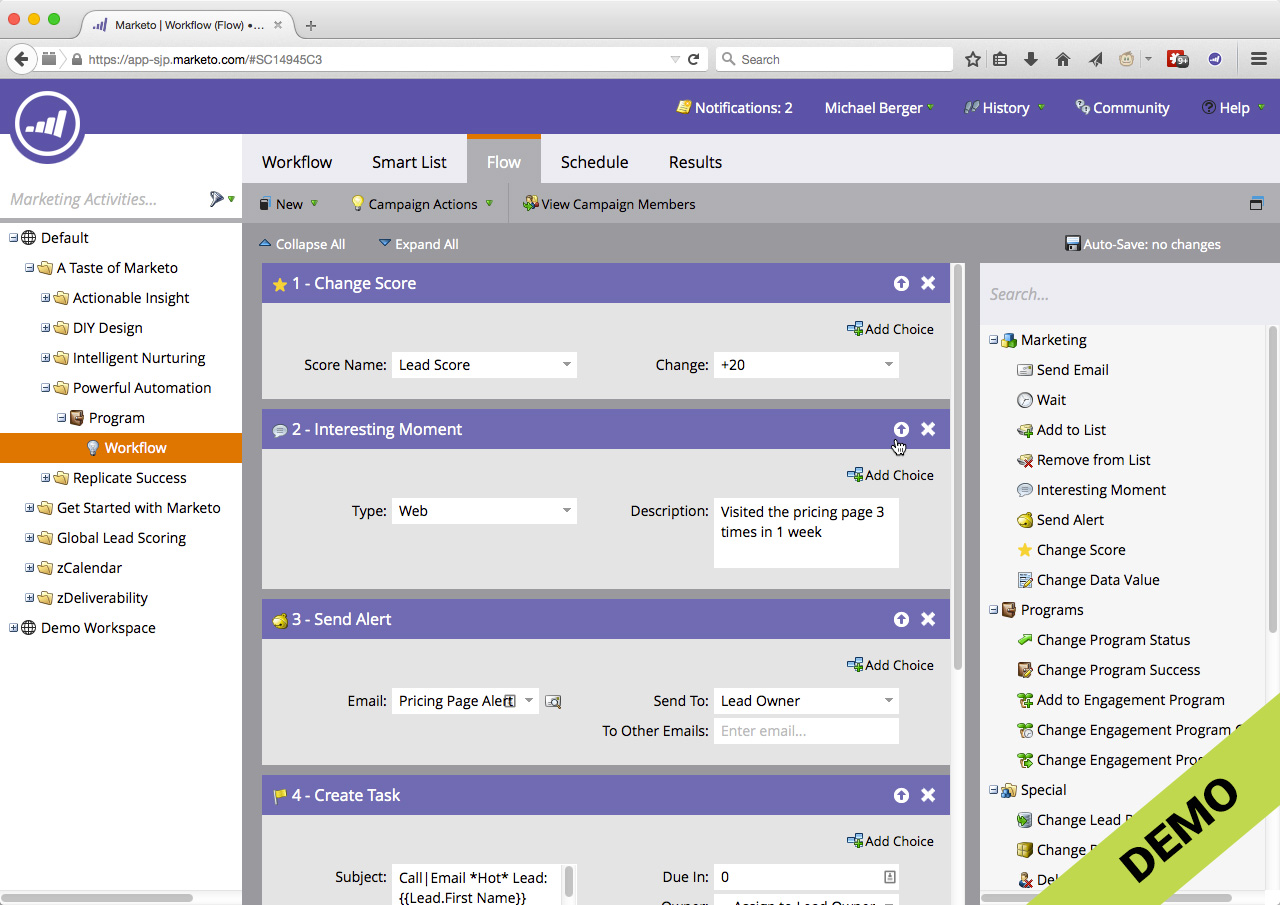The height and width of the screenshot is (905, 1280).
Task: Switch to the Smart List tab
Action: [x=409, y=162]
